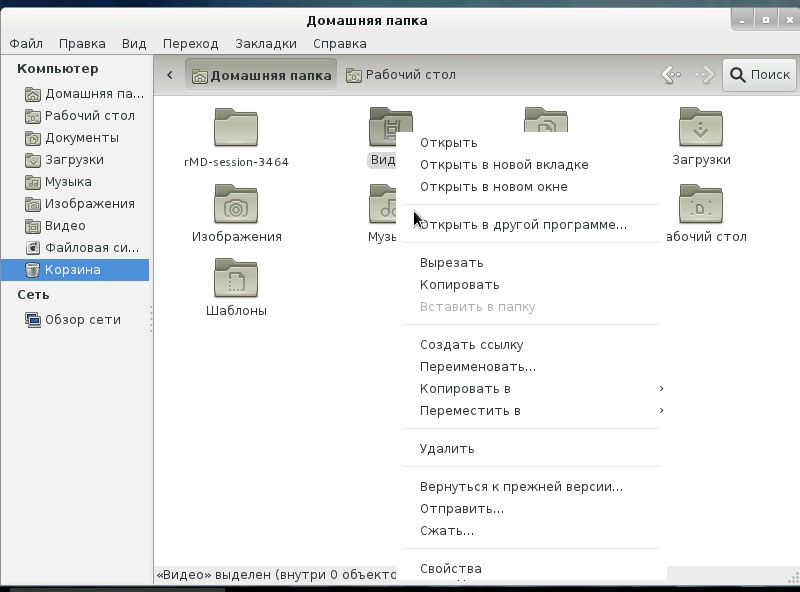This screenshot has width=800, height=592.
Task: Click the Видео sidebar icon
Action: (33, 226)
